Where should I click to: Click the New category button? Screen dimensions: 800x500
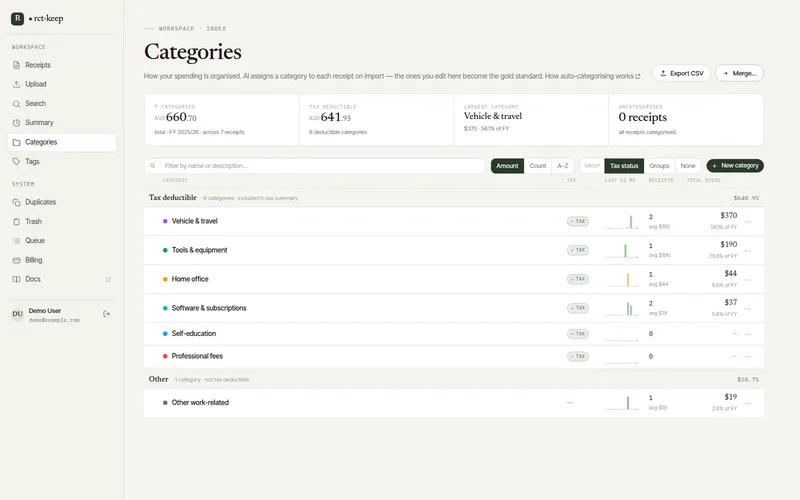[735, 166]
